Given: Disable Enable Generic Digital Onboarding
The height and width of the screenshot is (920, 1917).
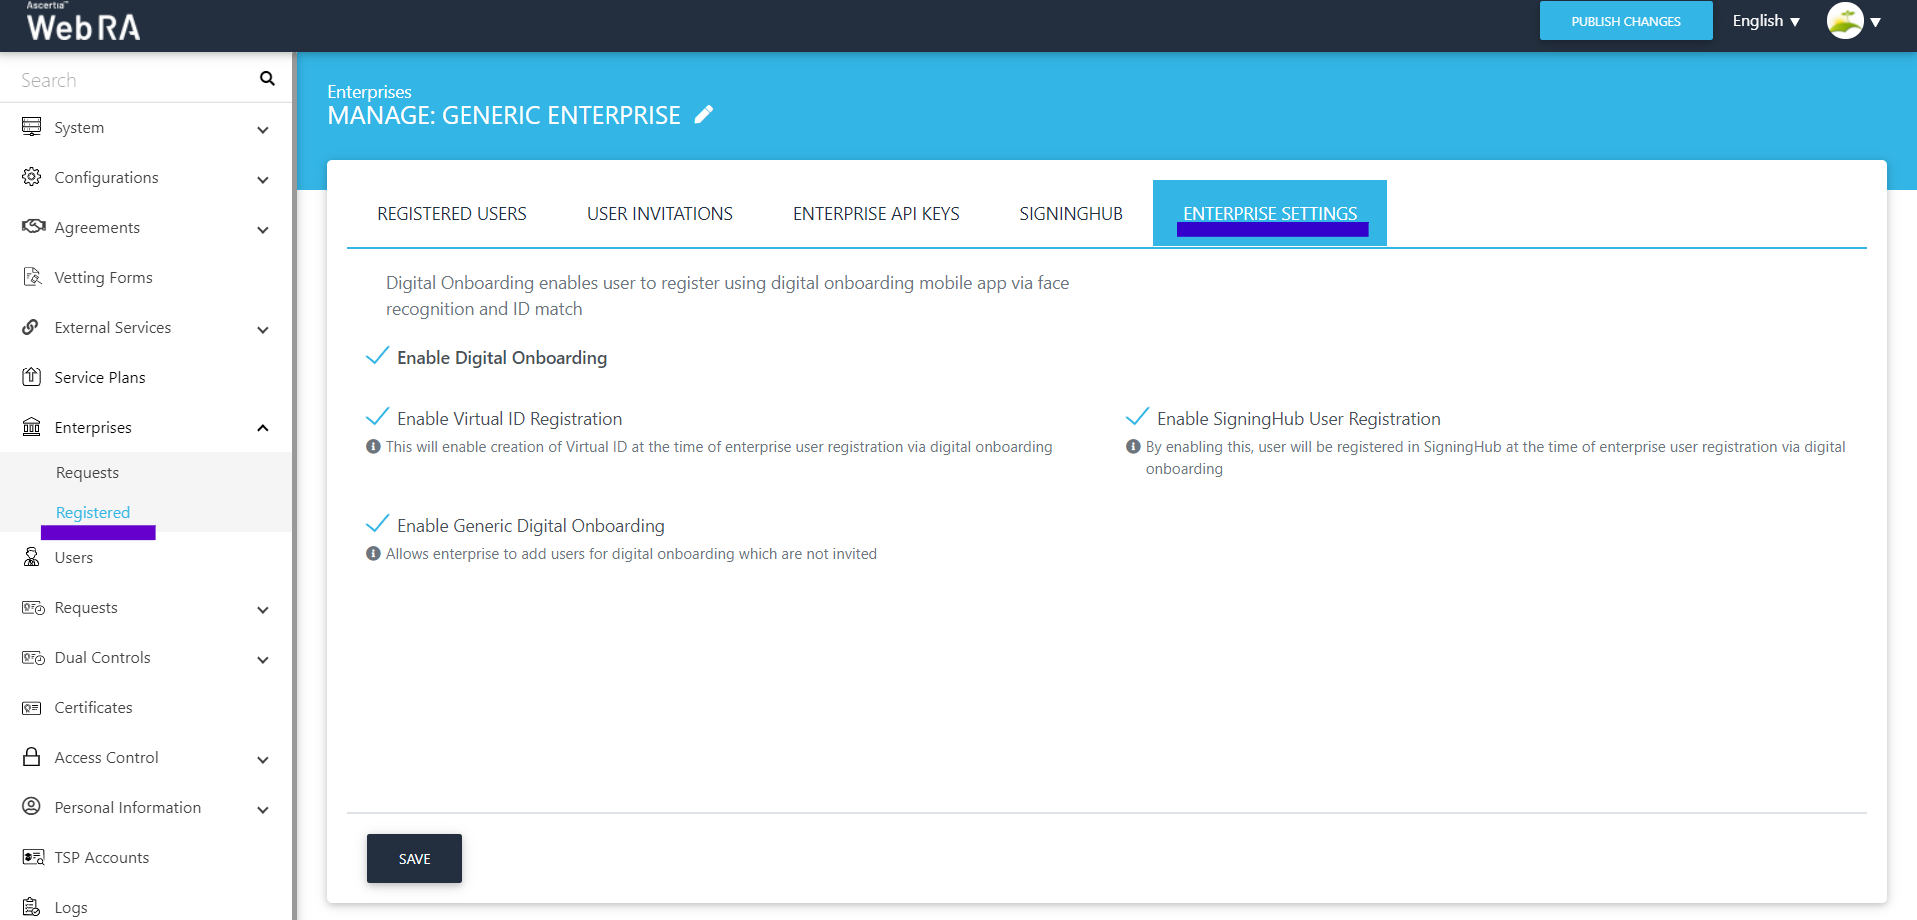Looking at the screenshot, I should coord(378,525).
